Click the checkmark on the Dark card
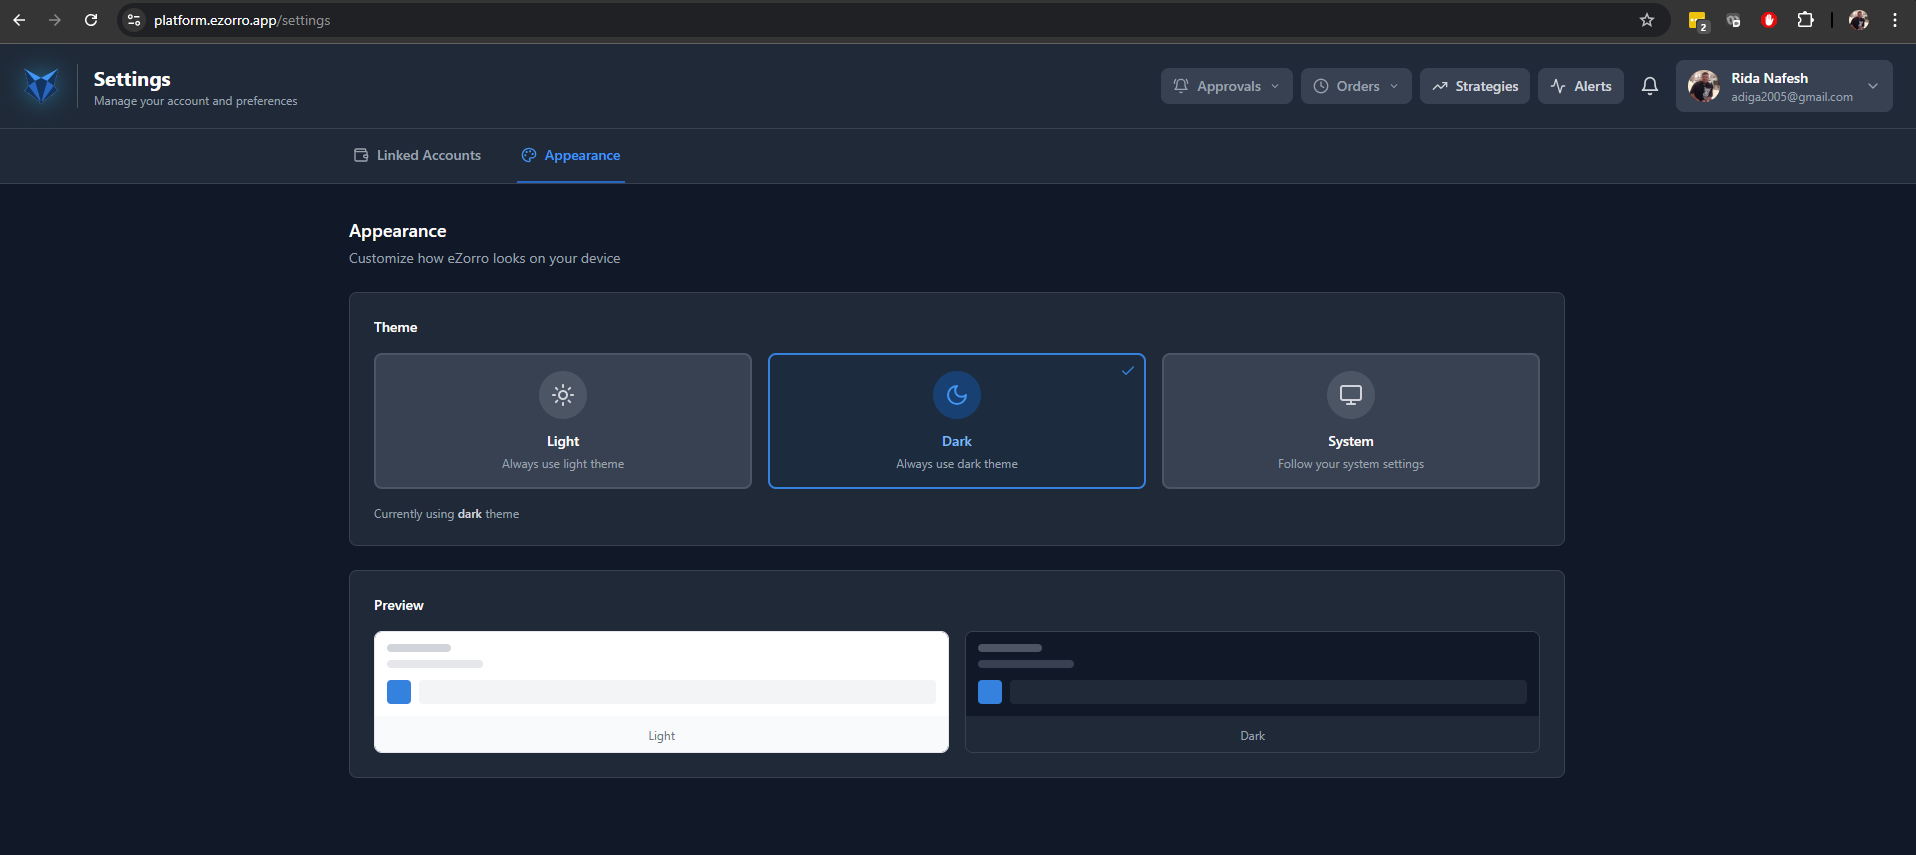 point(1128,370)
